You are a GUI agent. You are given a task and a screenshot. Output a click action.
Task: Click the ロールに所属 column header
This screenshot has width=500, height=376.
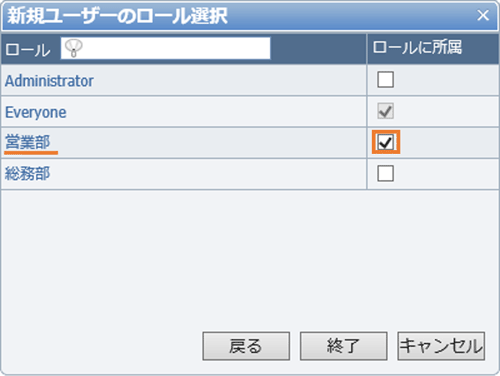pos(417,47)
